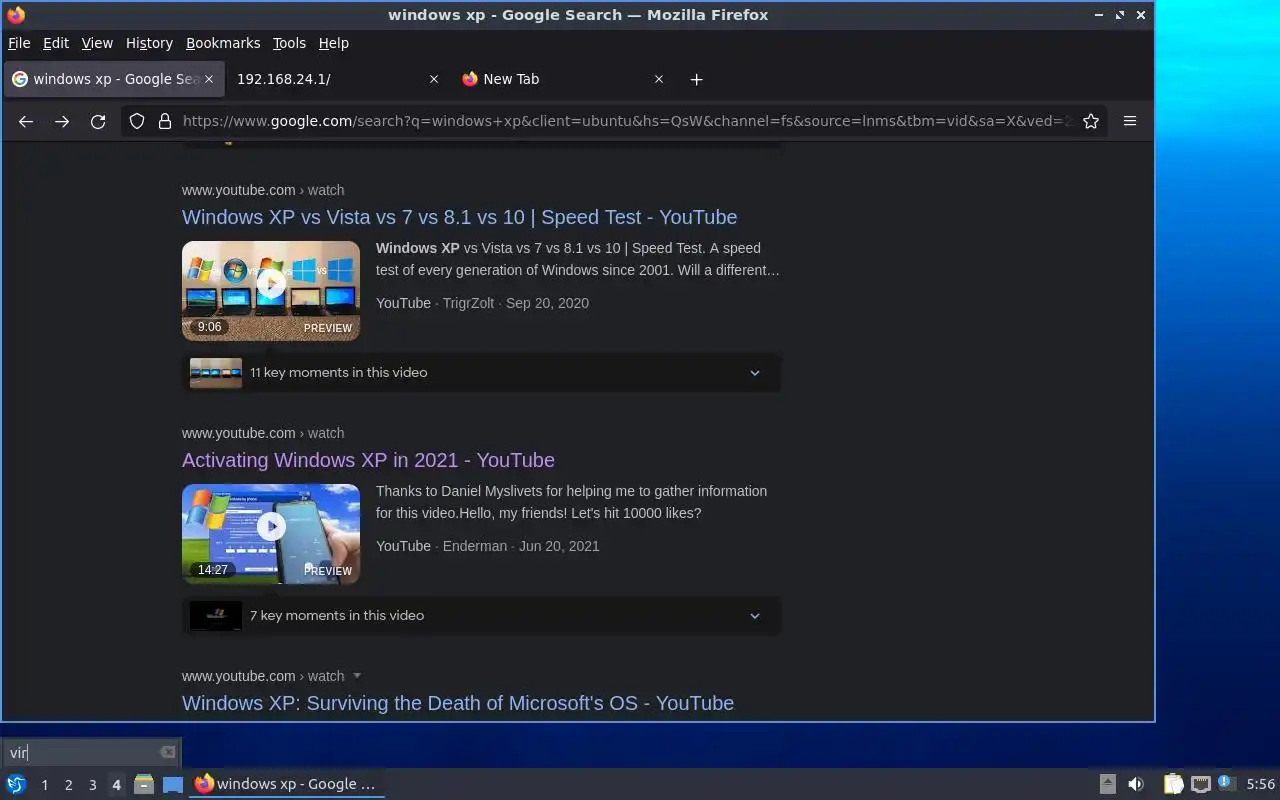Open the clipboard manager tray icon
Screen dimensions: 1280x800
click(x=1173, y=784)
